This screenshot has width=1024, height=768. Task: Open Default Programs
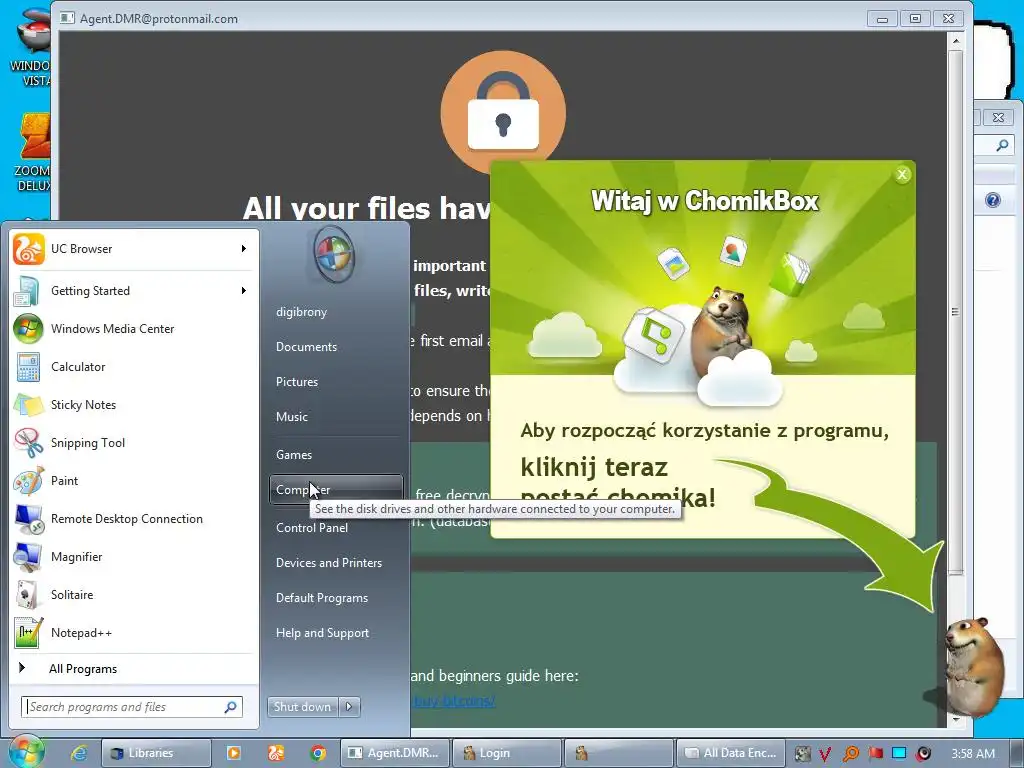click(321, 598)
